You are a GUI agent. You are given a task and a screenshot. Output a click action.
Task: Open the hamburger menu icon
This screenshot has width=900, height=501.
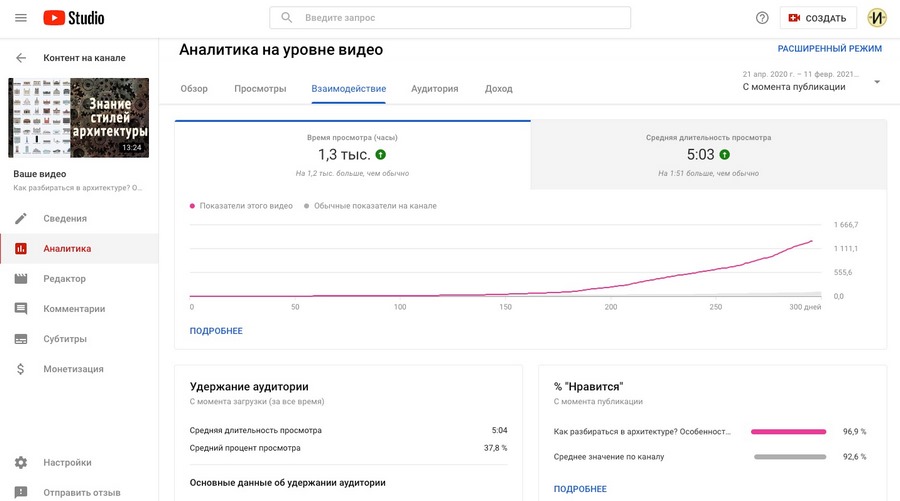pos(21,18)
